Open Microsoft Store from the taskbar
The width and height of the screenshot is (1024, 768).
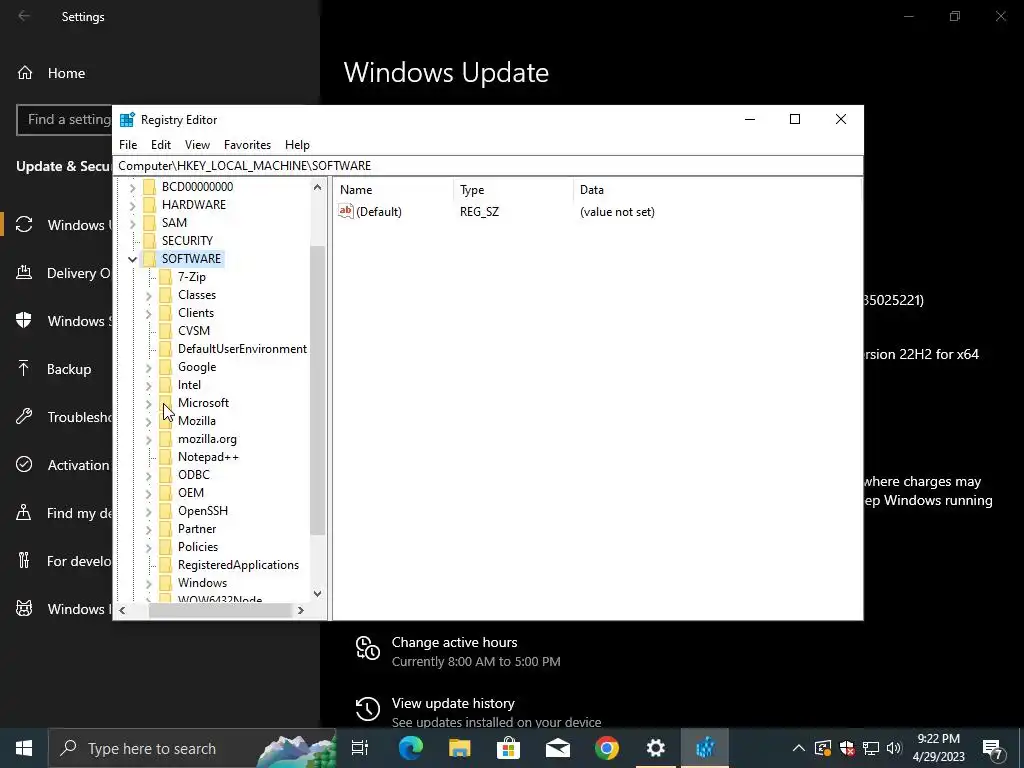[x=509, y=748]
